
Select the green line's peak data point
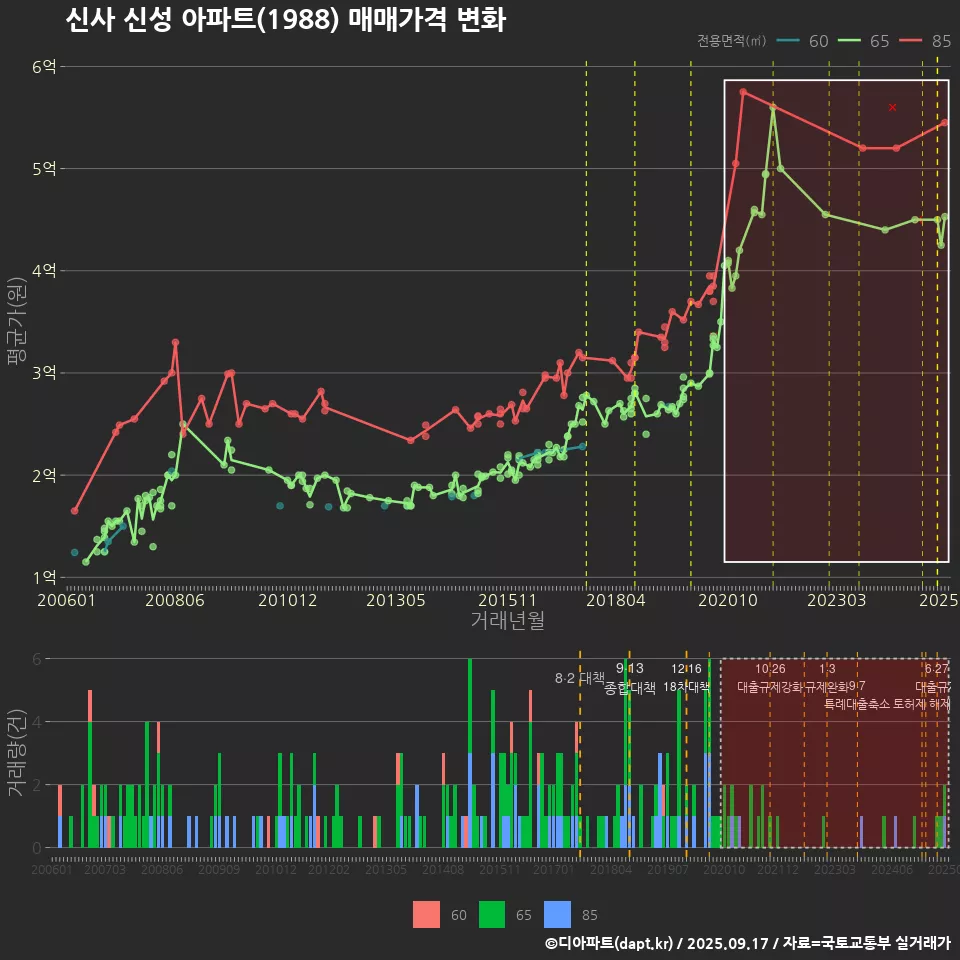point(773,108)
